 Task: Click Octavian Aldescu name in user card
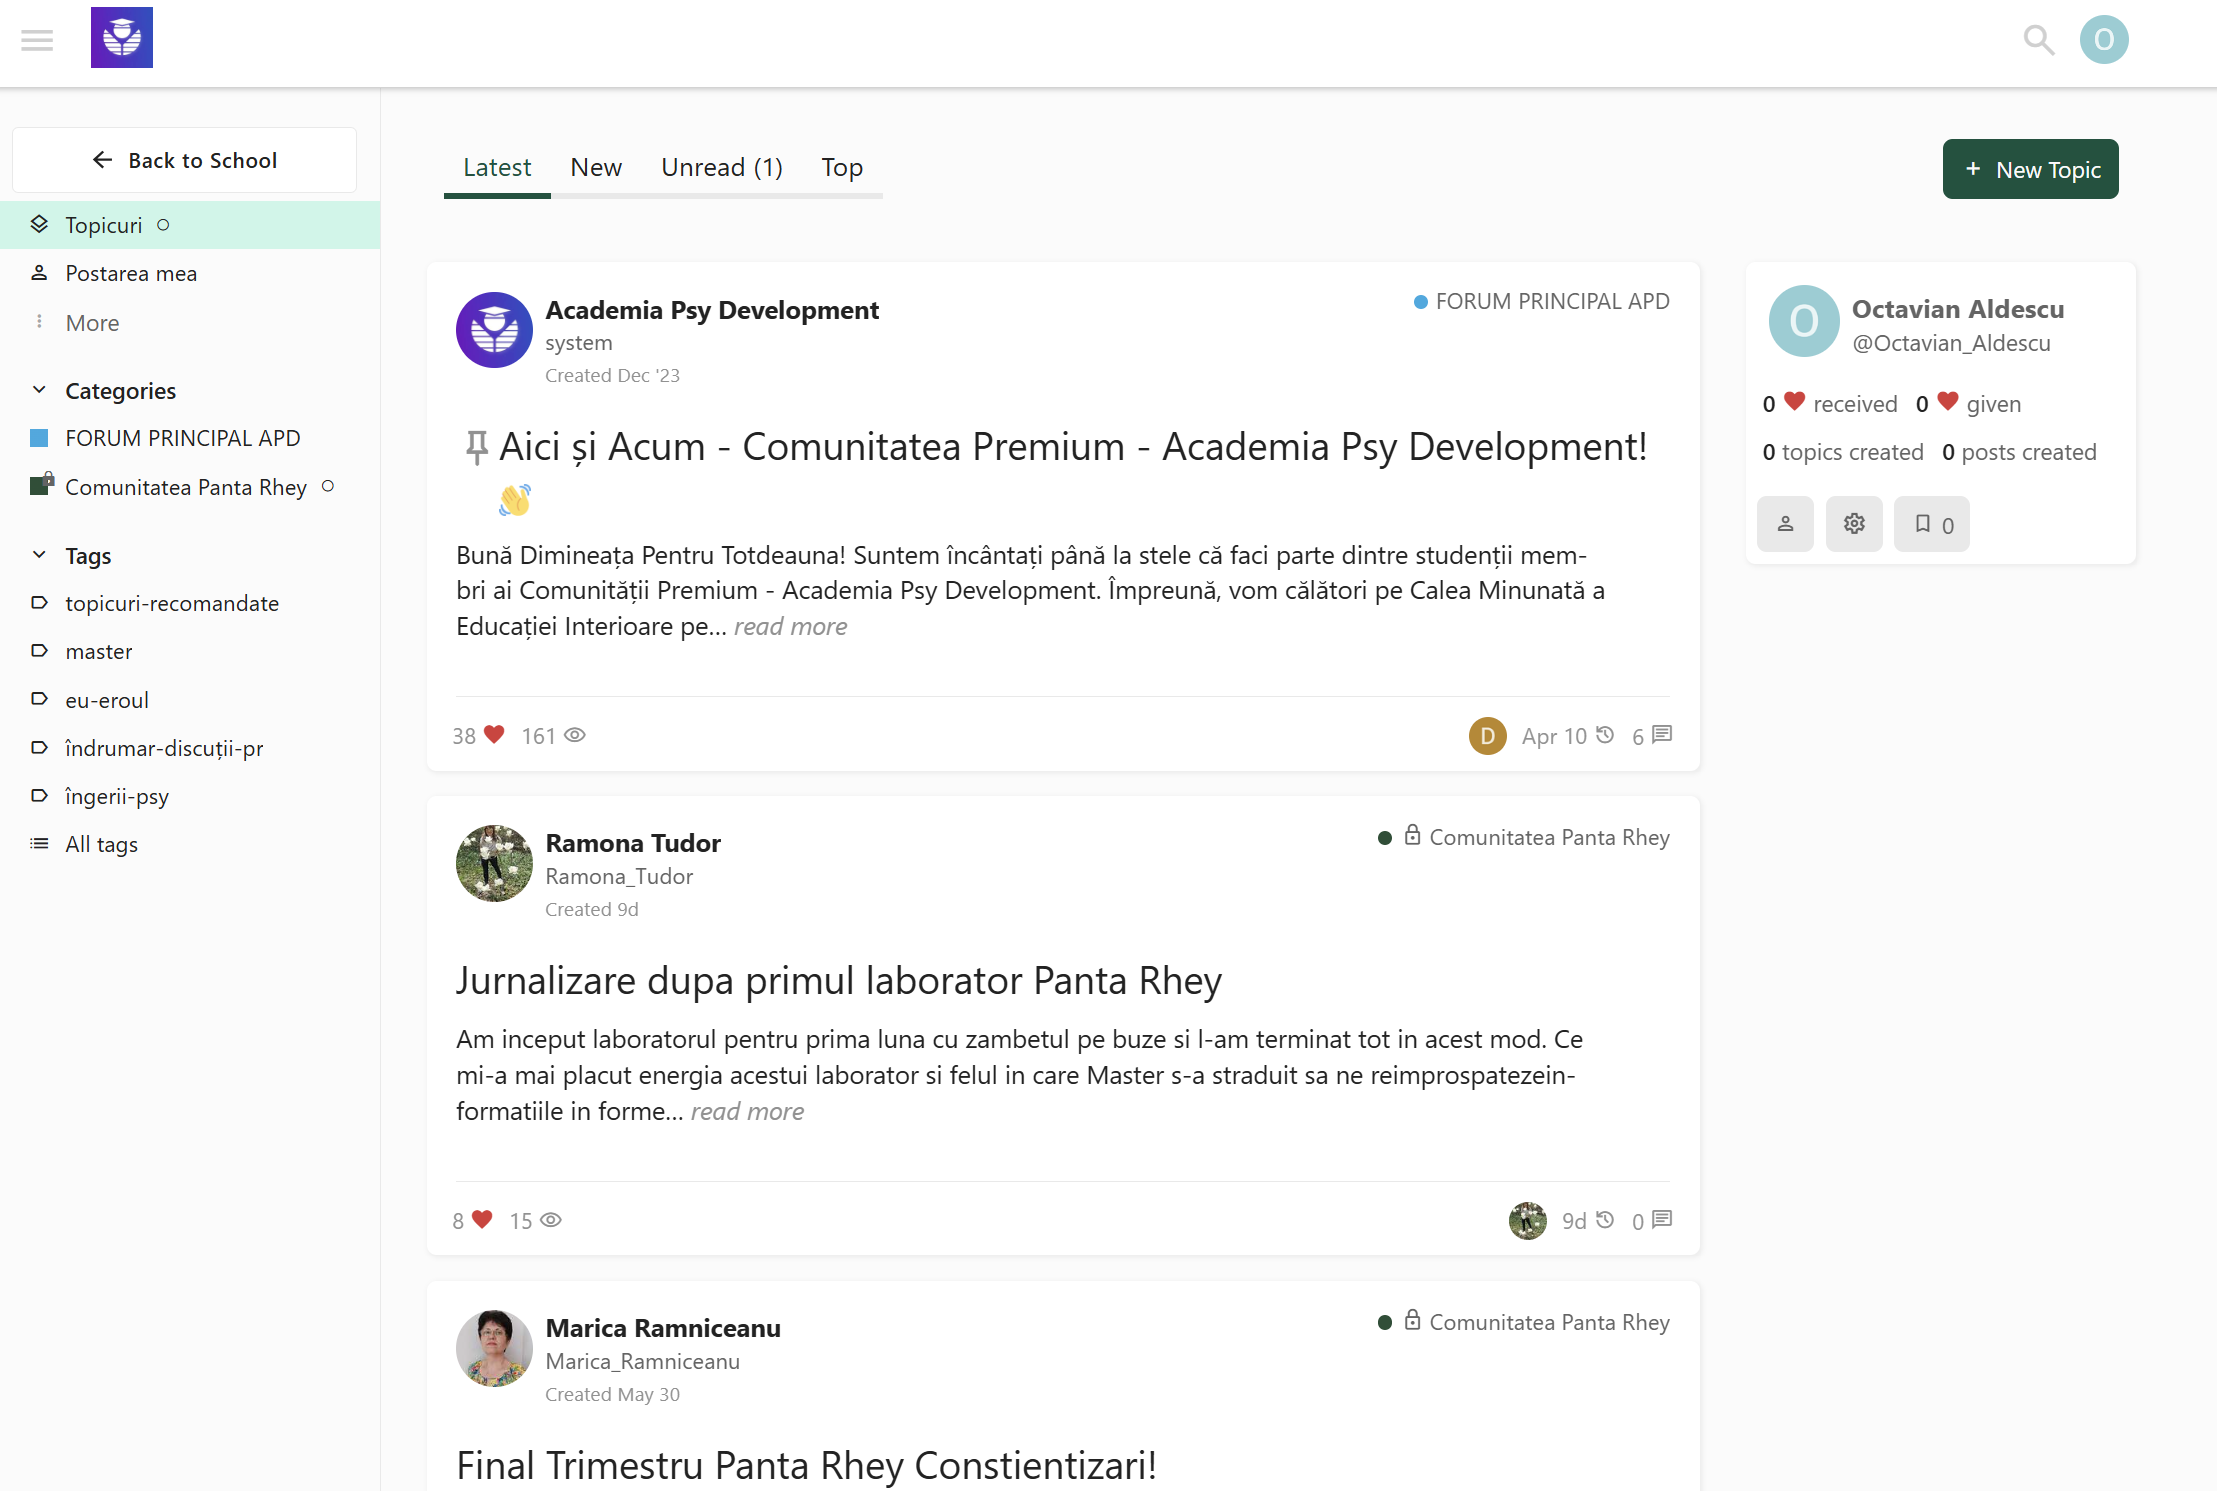coord(1958,309)
